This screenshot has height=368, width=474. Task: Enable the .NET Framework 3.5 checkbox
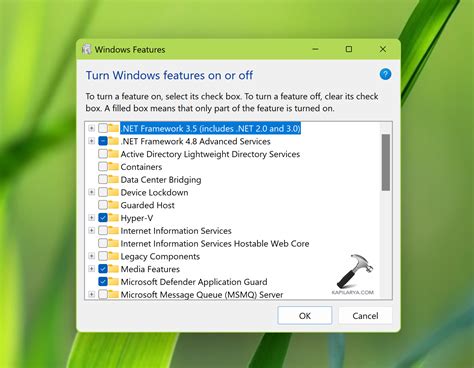[103, 128]
